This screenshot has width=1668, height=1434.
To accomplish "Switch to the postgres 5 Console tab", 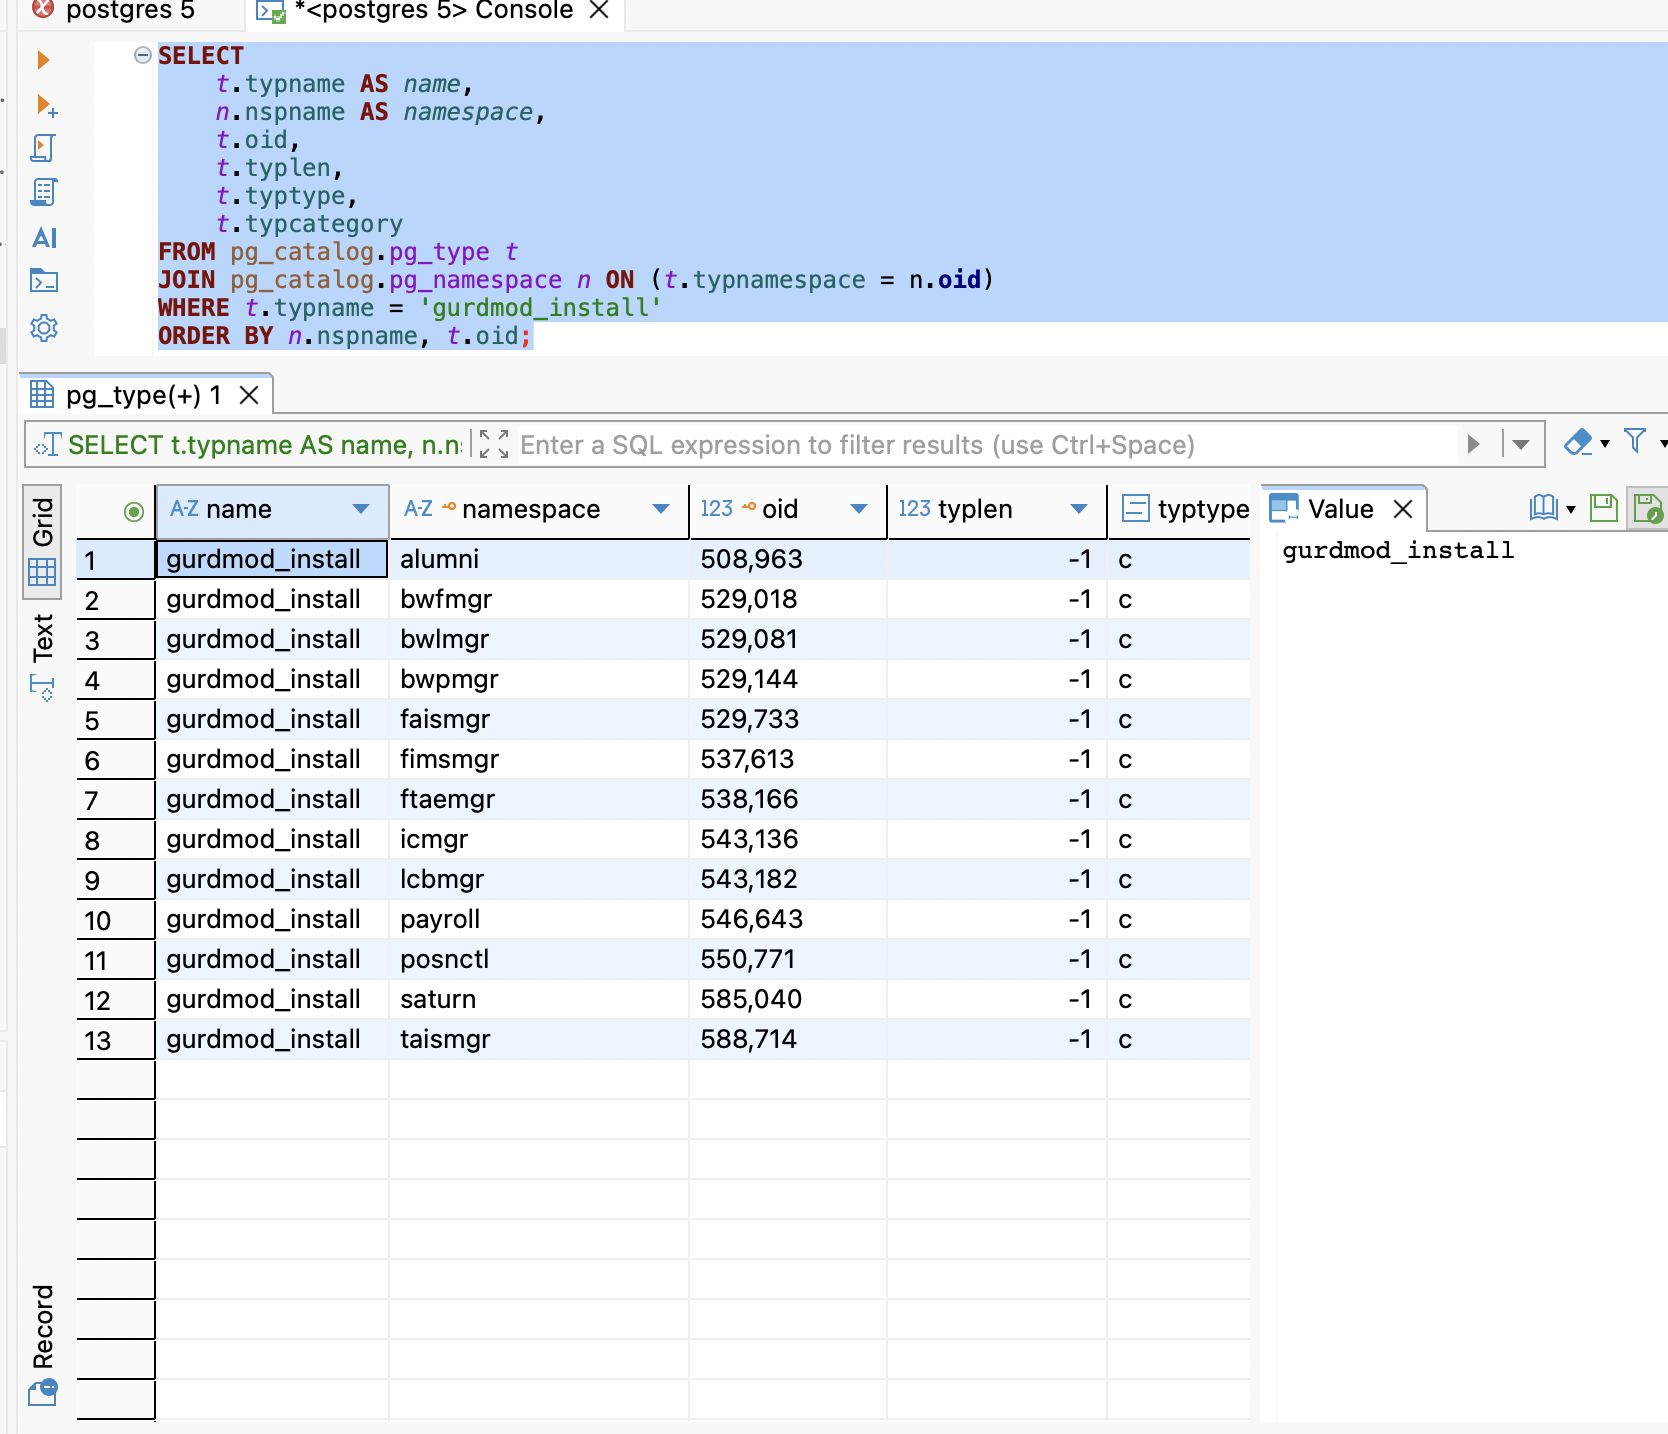I will tap(433, 11).
